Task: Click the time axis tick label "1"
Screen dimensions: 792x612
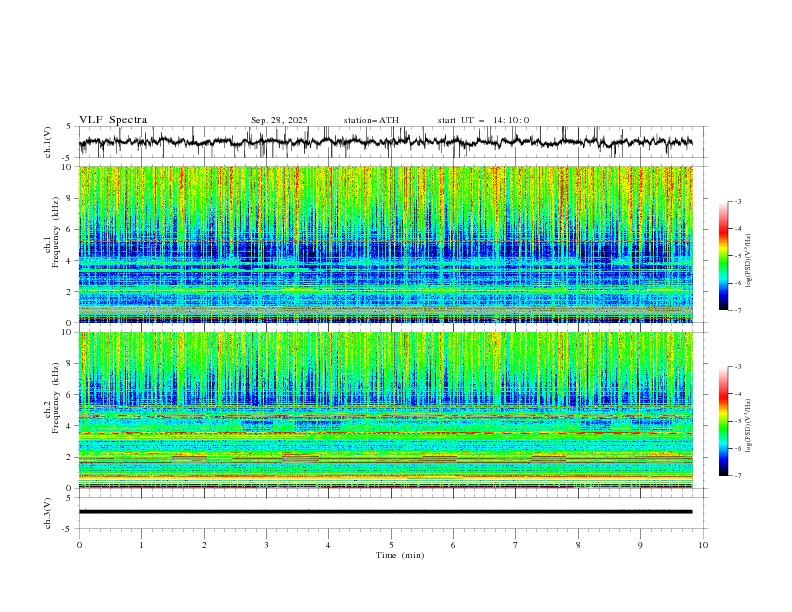Action: (x=141, y=545)
